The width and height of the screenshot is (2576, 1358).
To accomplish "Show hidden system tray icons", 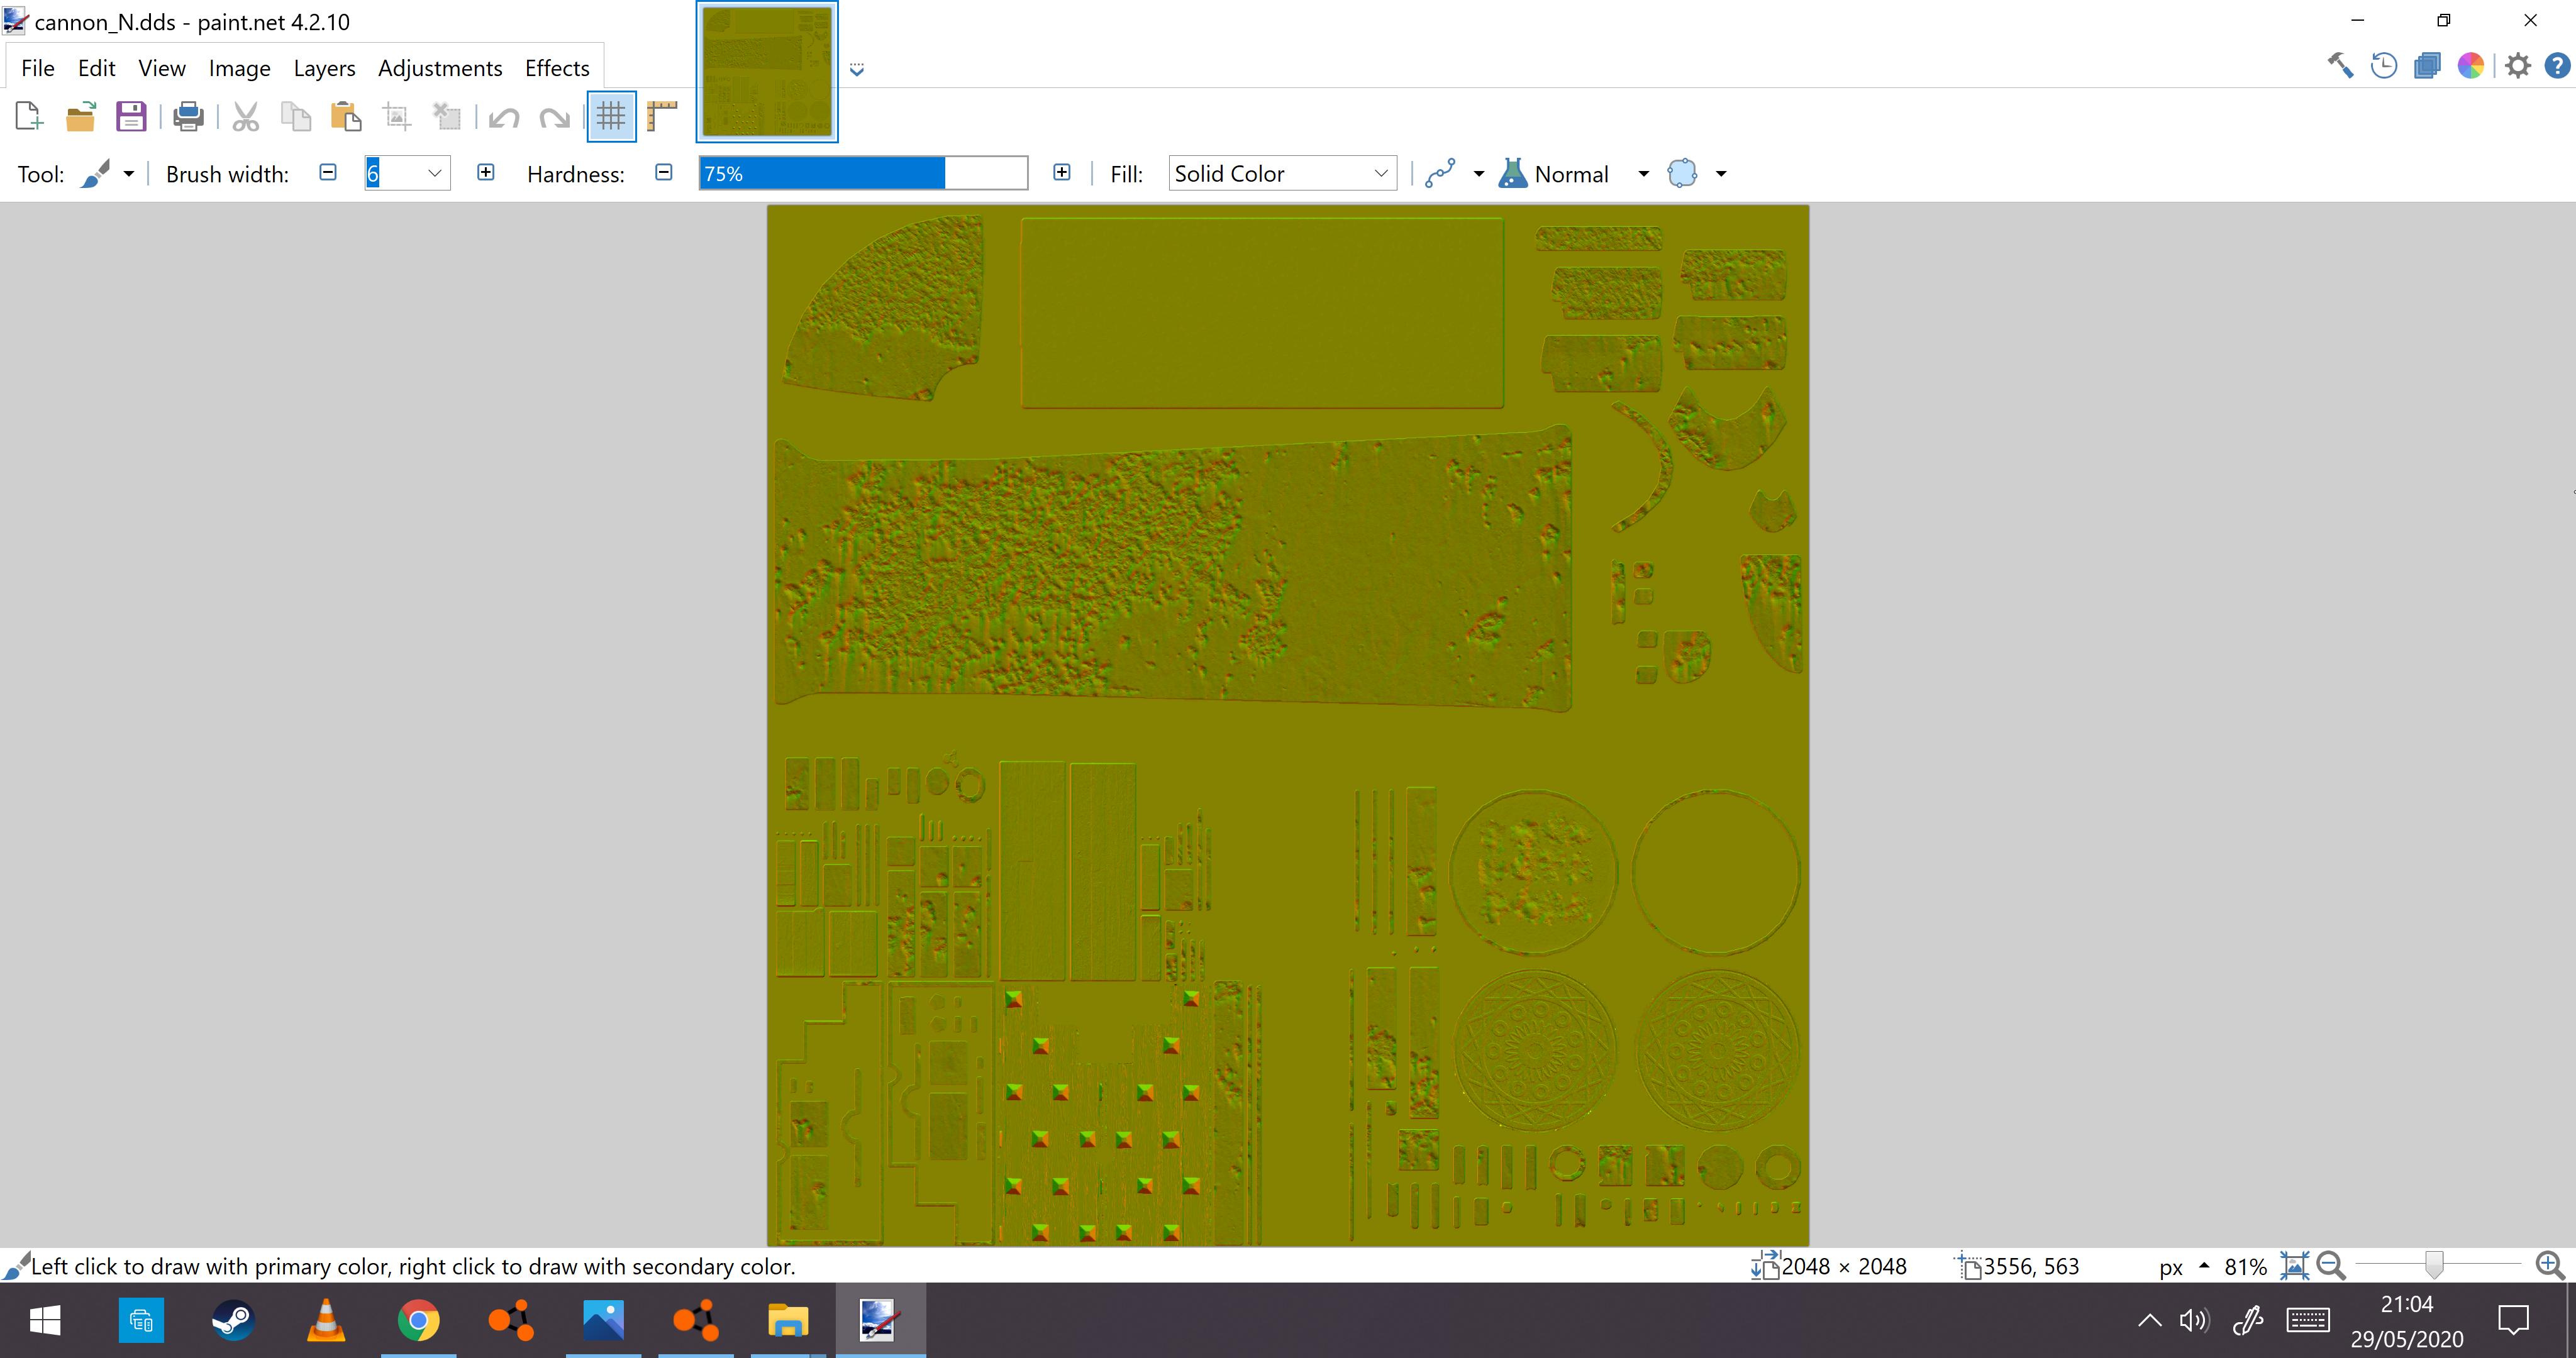I will [2149, 1321].
